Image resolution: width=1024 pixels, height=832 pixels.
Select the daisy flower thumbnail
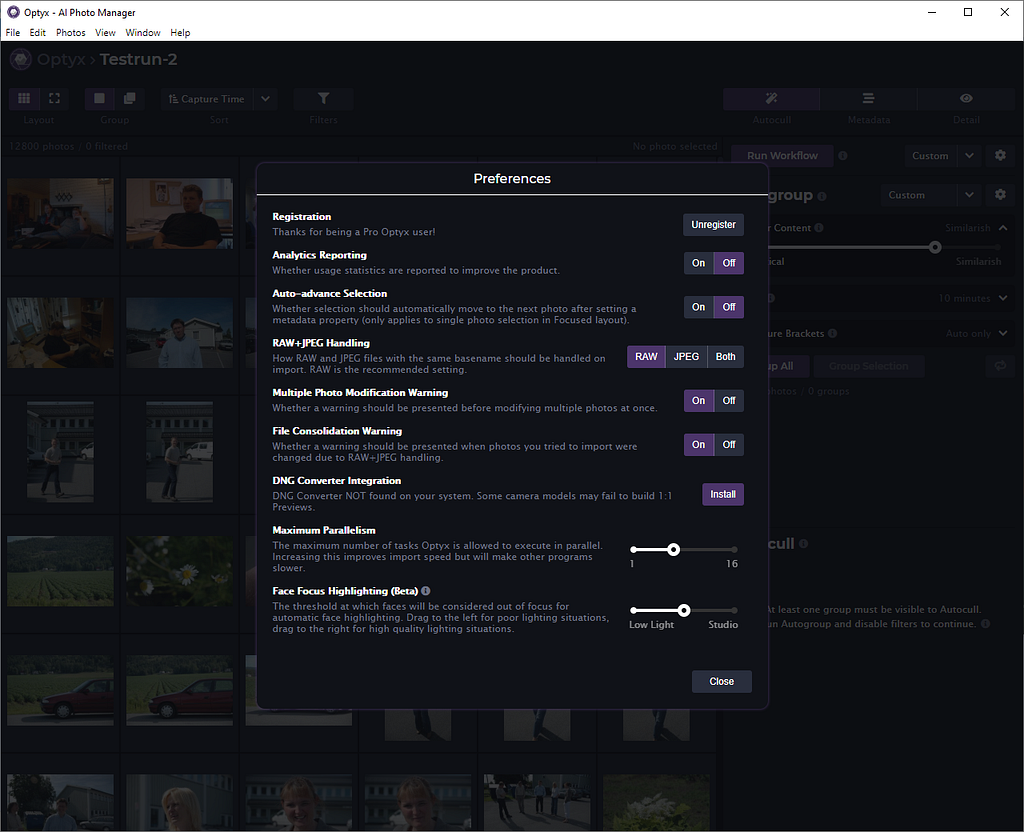pos(180,571)
